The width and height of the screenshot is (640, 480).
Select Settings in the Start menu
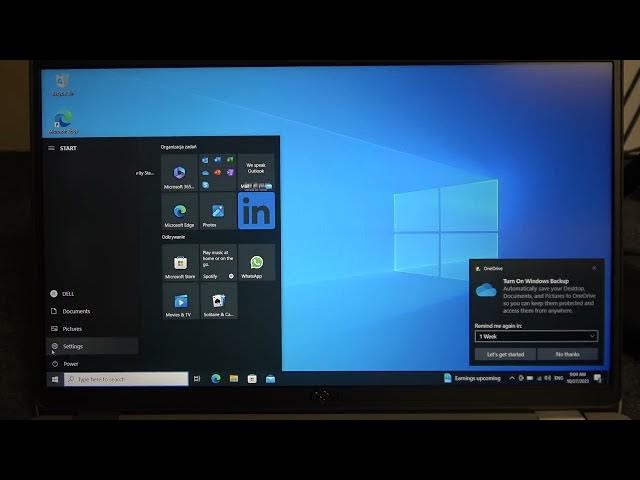click(72, 346)
